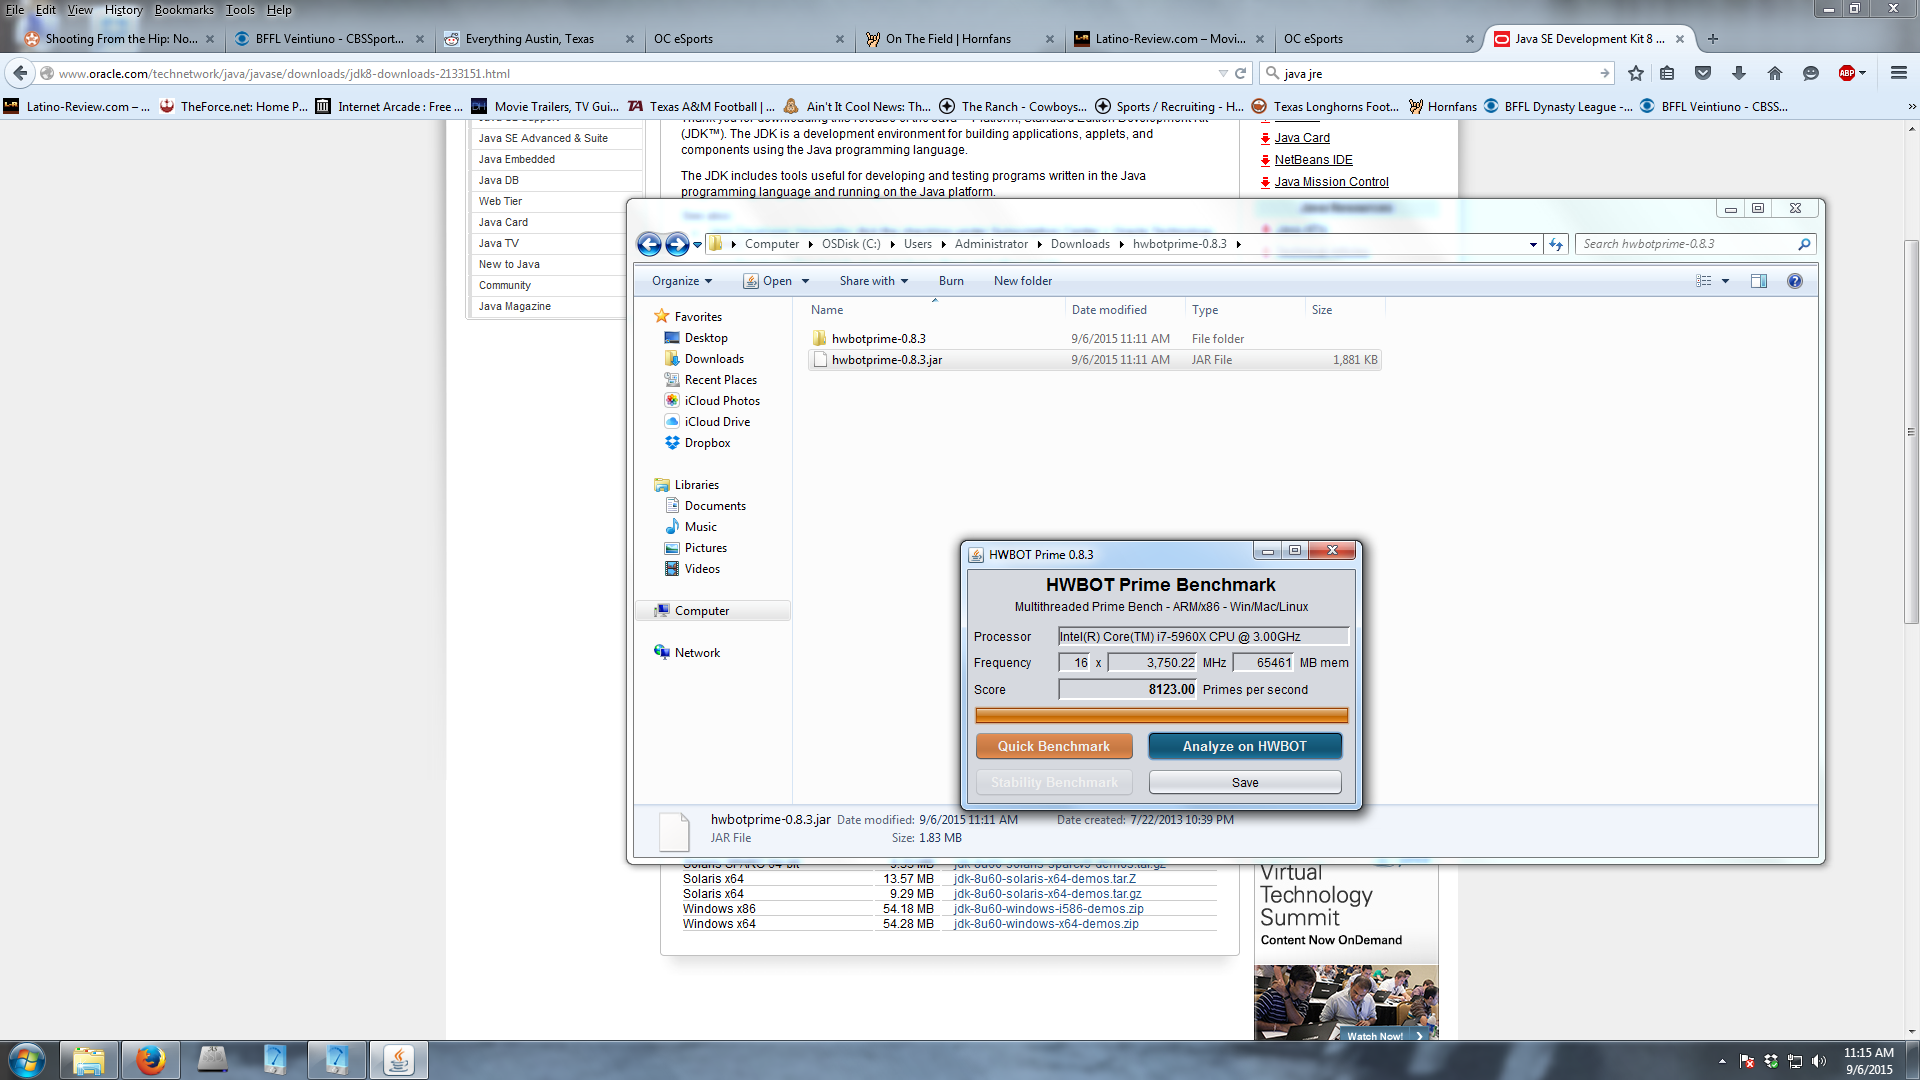Open Java Mission Control link
This screenshot has width=1920, height=1080.
coord(1331,182)
